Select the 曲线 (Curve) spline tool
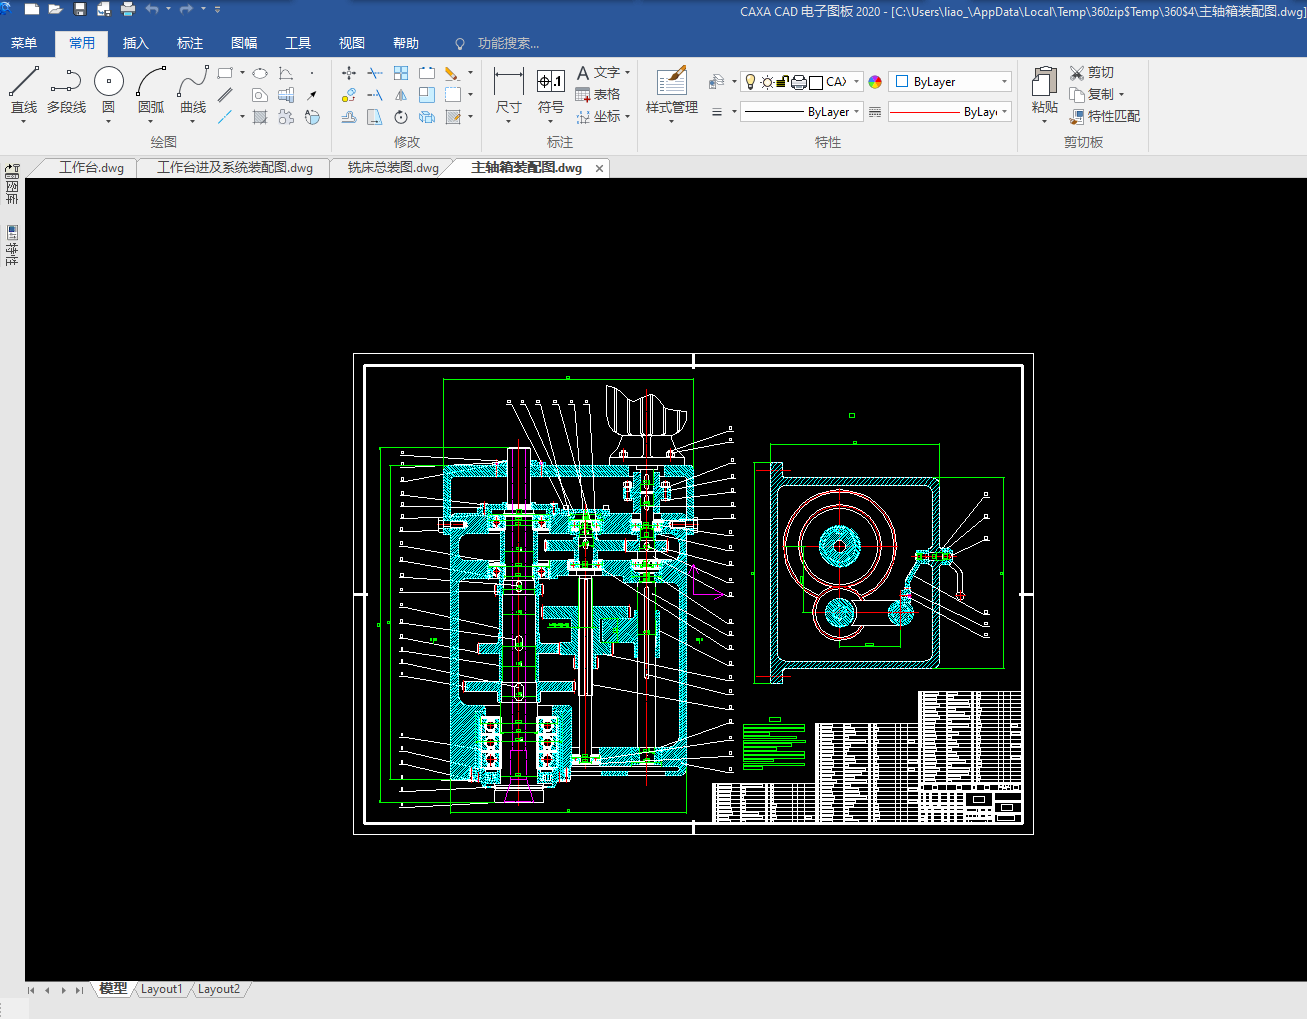This screenshot has height=1019, width=1307. [x=193, y=90]
